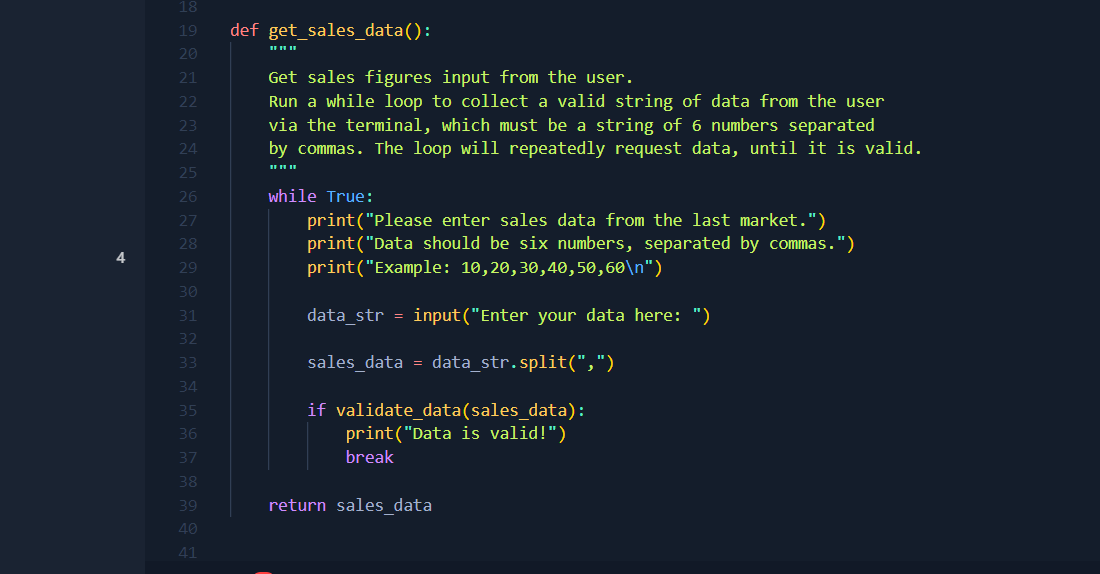
Task: Click the docstring line starting "Get sales figures"
Action: [451, 77]
